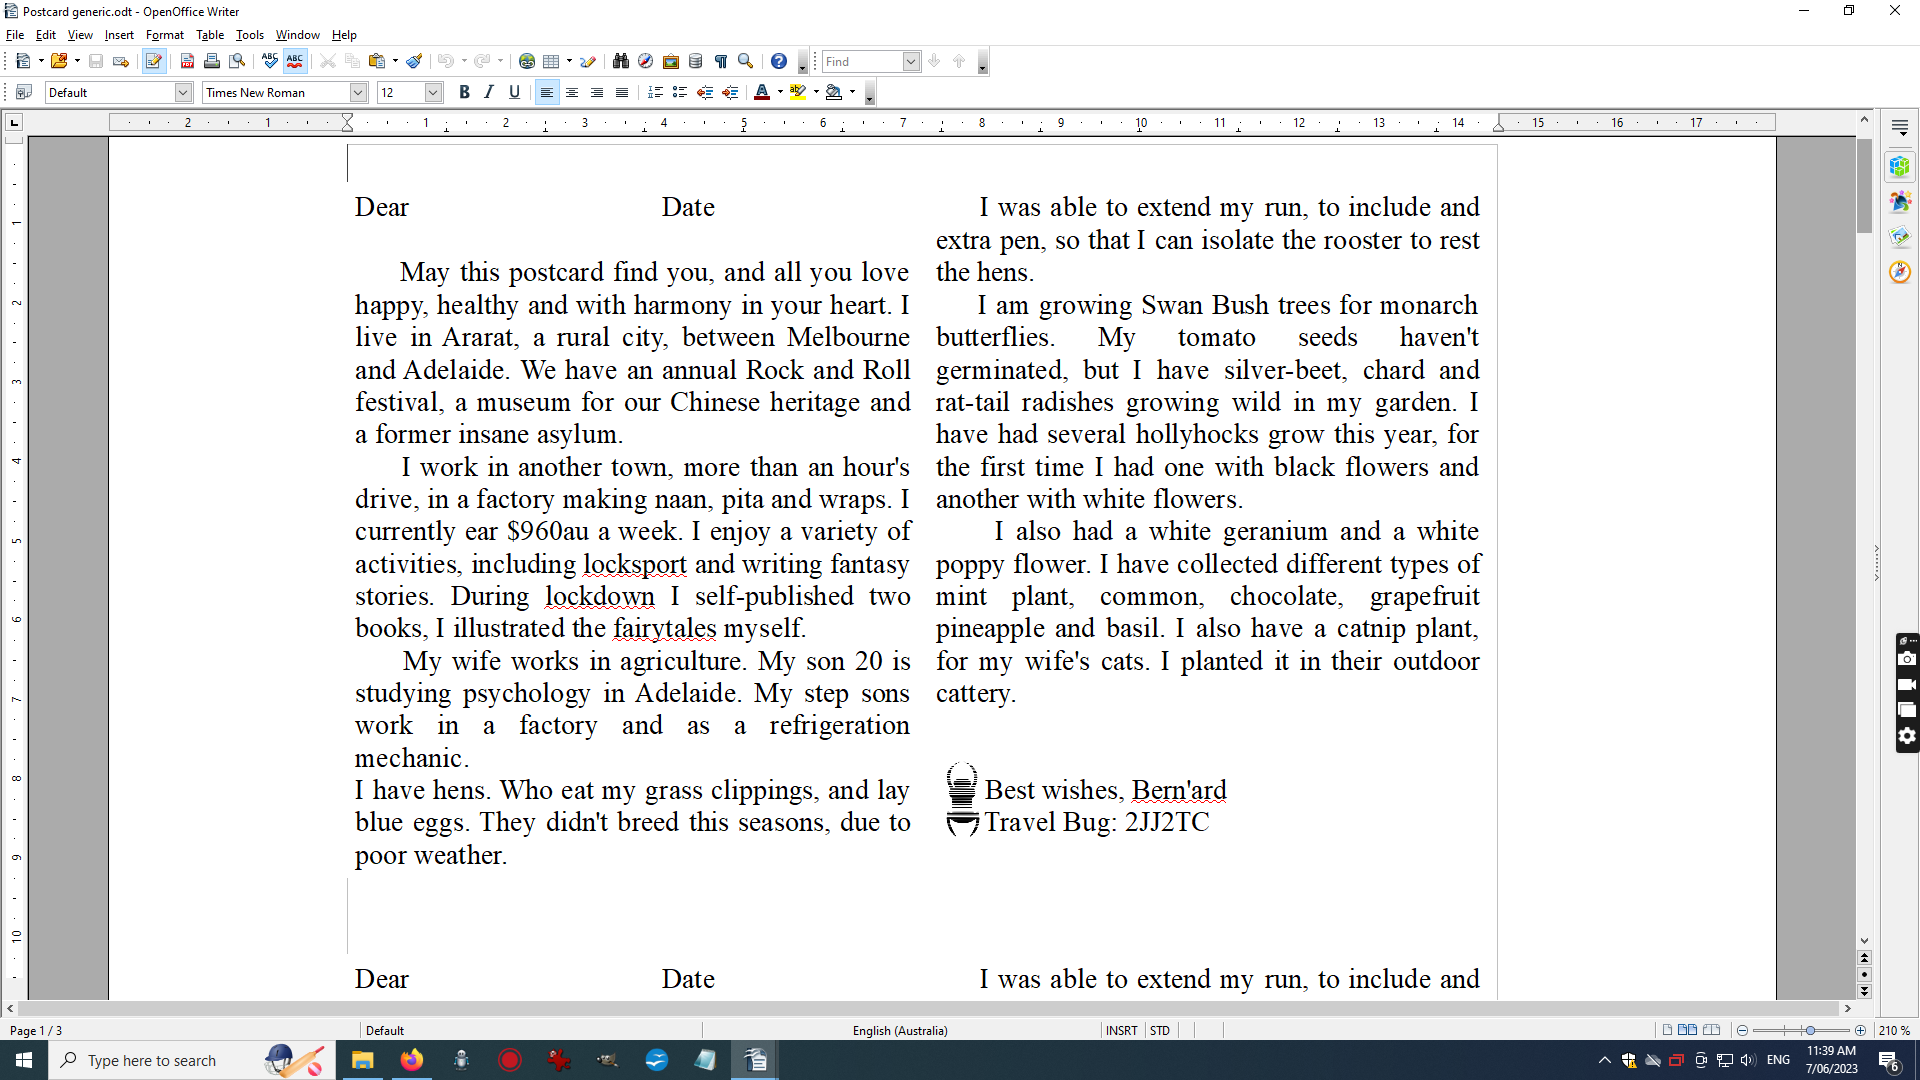Viewport: 1920px width, 1080px height.
Task: Open font color dropdown arrow
Action: (780, 92)
